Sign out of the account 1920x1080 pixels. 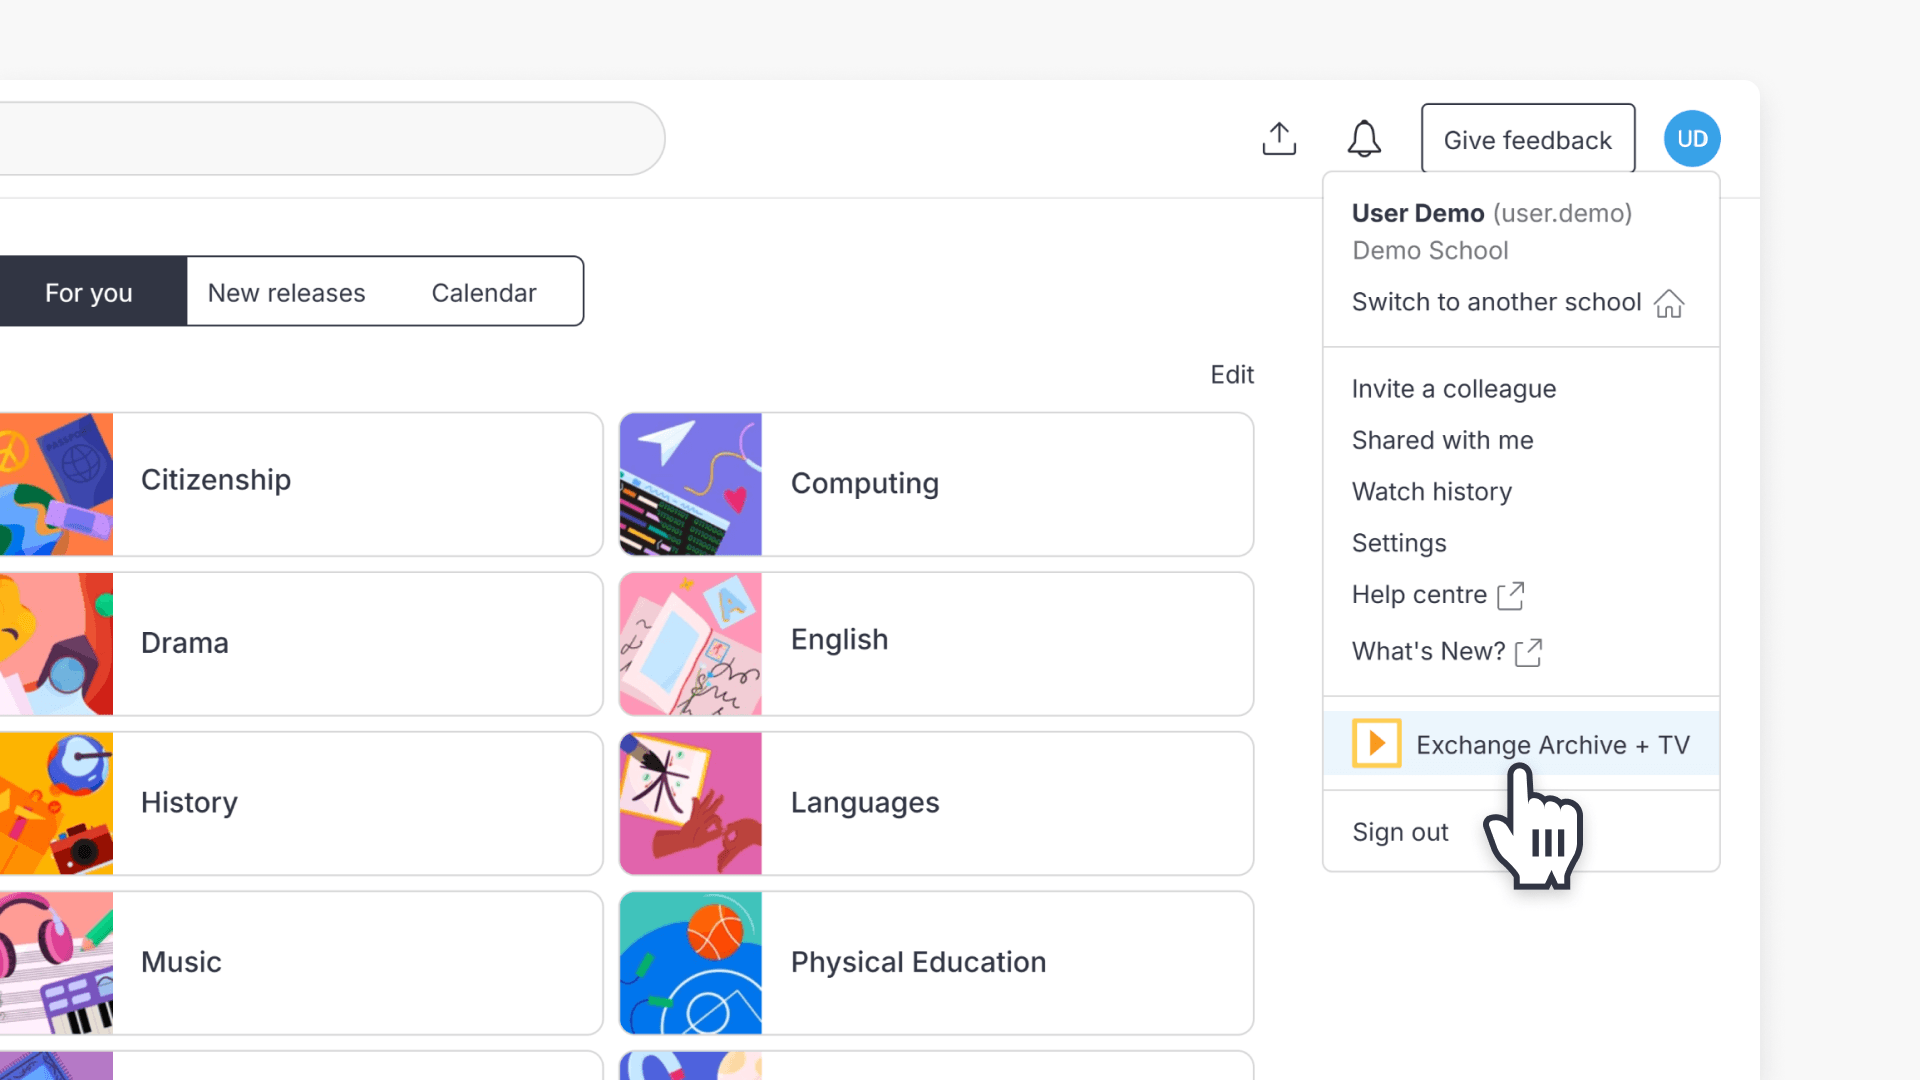pos(1400,833)
